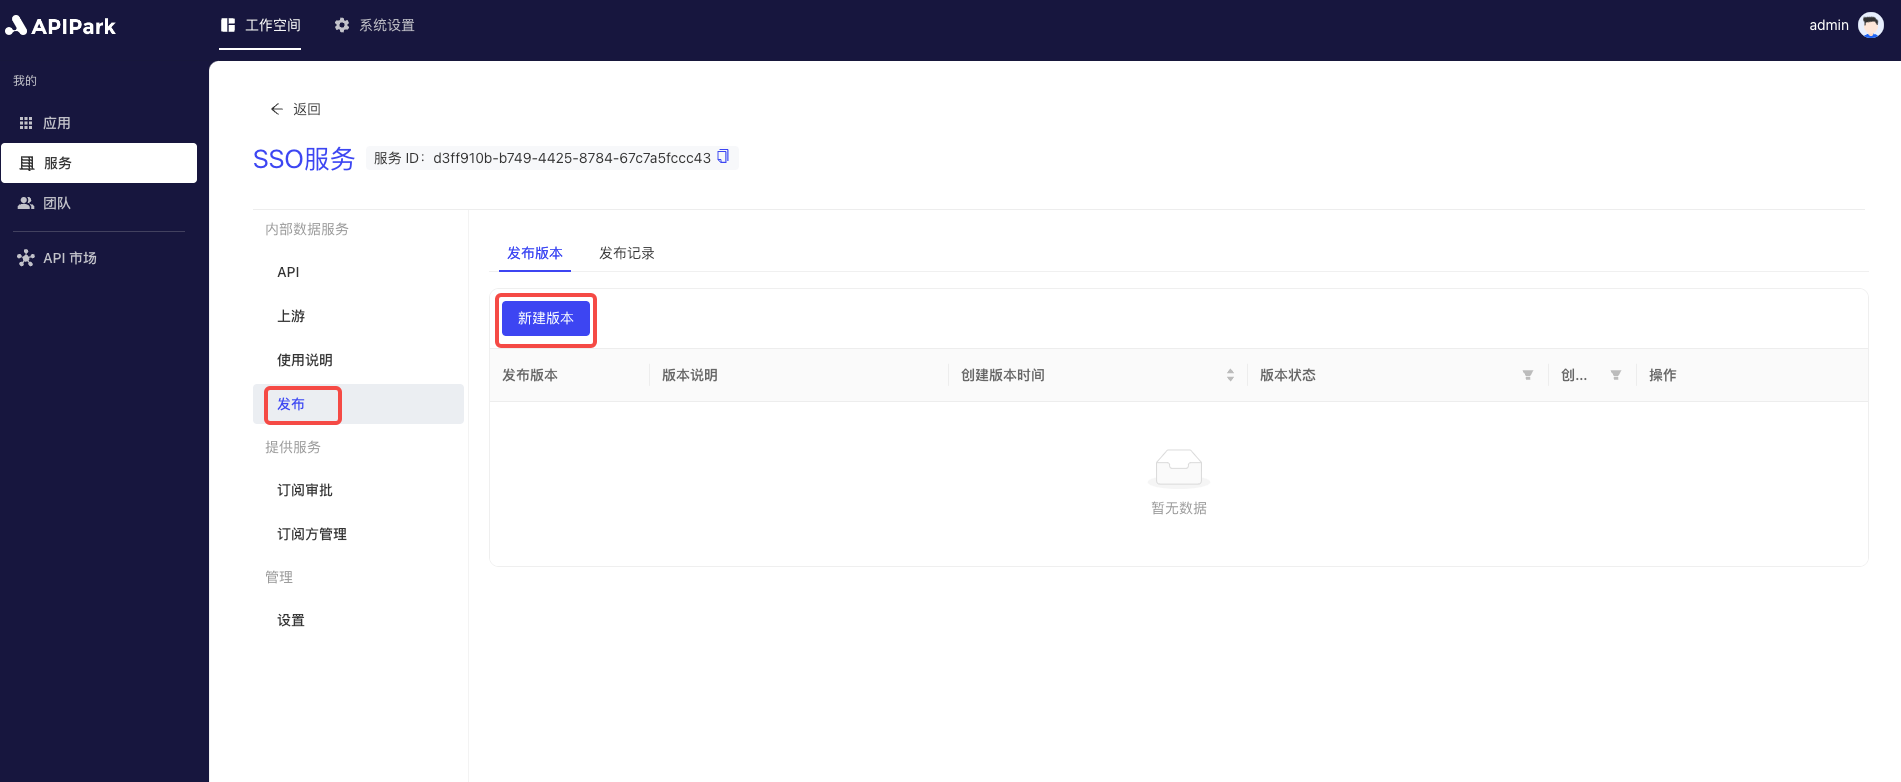The image size is (1901, 782).
Task: Switch to the 发布版本 tab
Action: pyautogui.click(x=535, y=253)
